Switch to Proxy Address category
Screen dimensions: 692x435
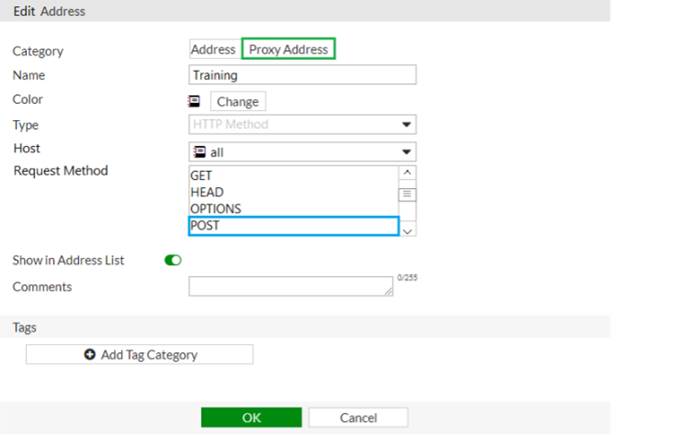coord(289,49)
